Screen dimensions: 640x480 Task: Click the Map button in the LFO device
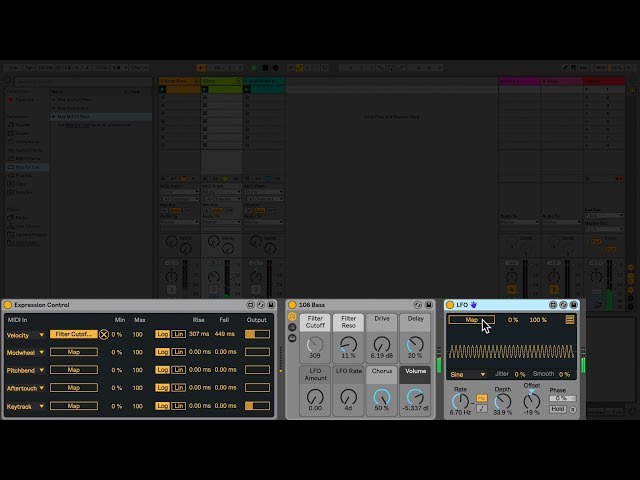(471, 320)
